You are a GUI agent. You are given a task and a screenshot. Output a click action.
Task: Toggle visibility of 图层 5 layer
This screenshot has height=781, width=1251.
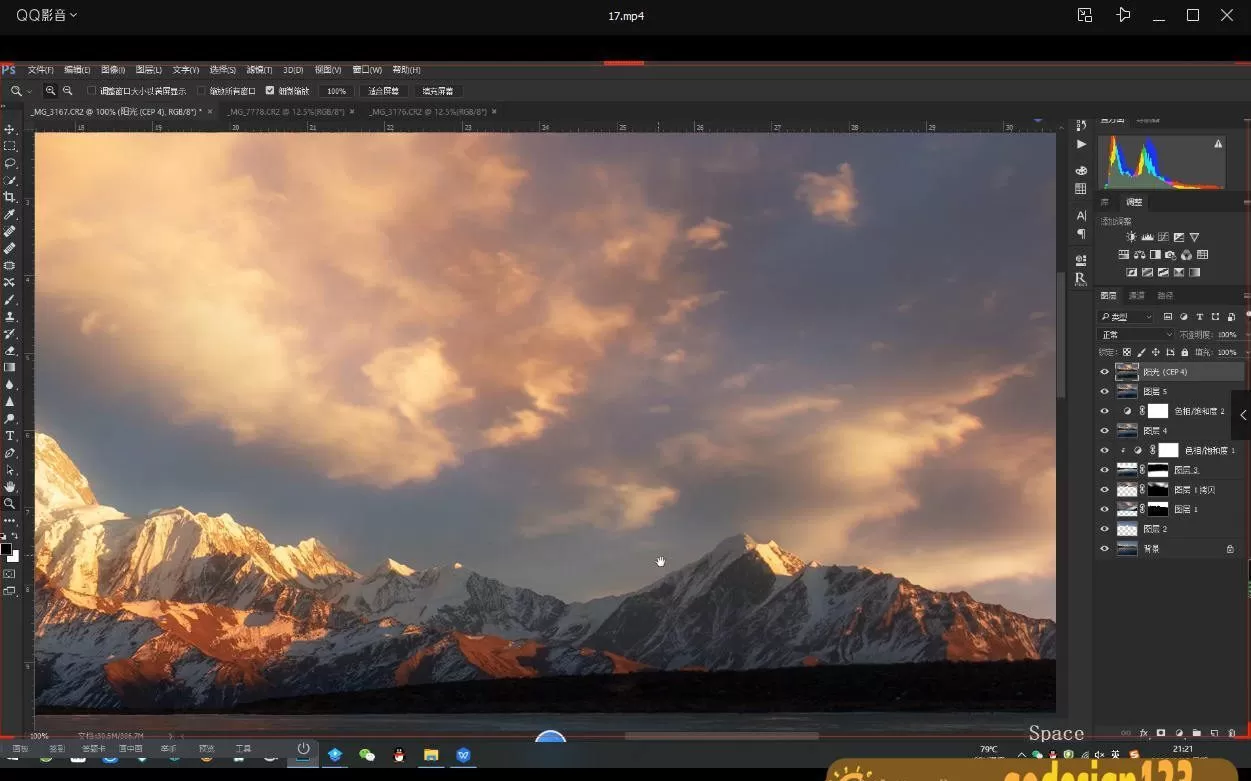(1105, 391)
